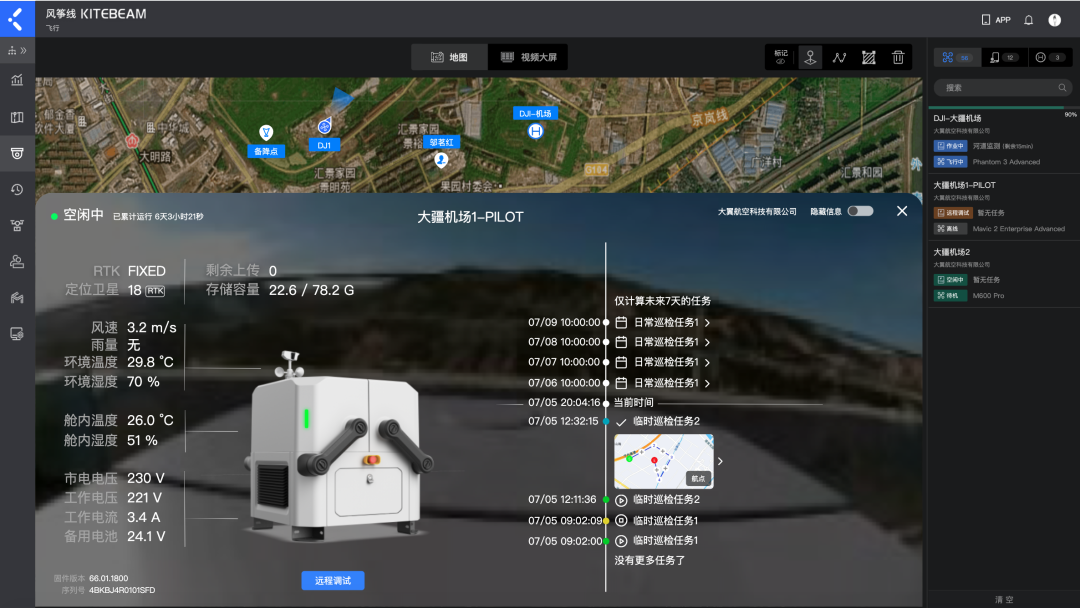
Task: Toggle 标记 visibility eye icon
Action: pyautogui.click(x=781, y=62)
